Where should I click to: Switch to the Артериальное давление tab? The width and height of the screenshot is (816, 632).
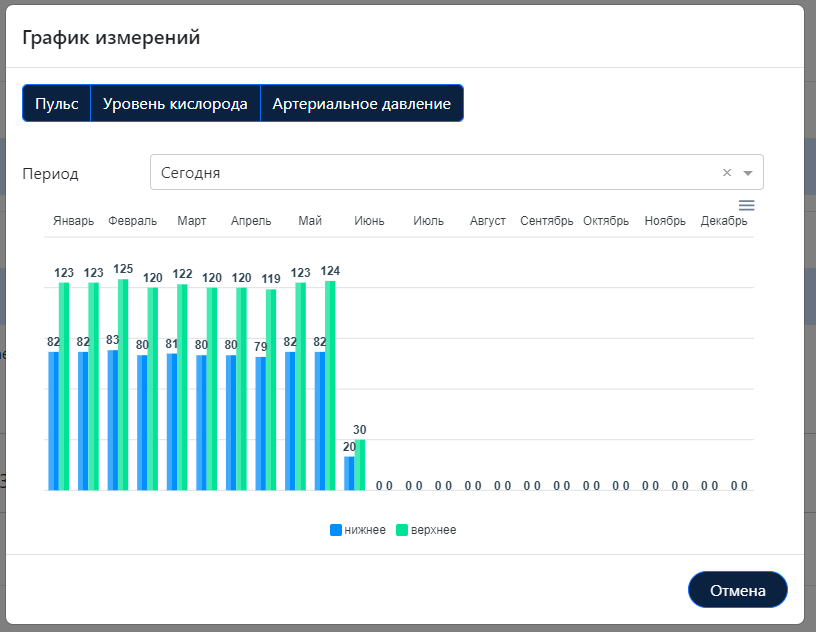[x=362, y=102]
